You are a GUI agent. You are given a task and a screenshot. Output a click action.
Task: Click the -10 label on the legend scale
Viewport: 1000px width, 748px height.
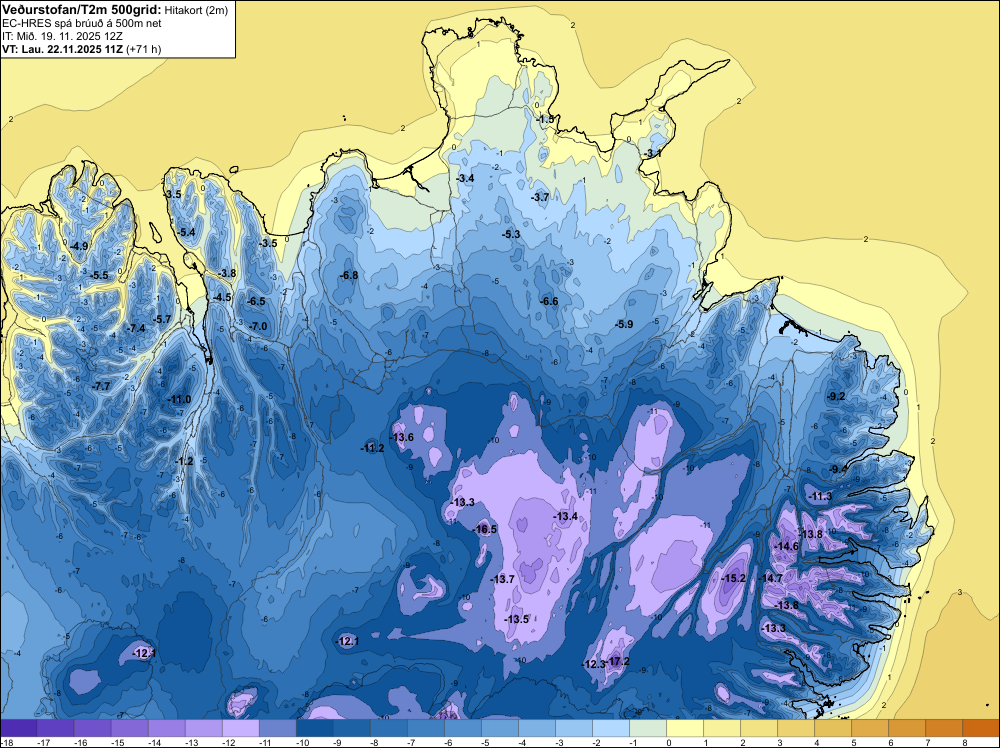(x=302, y=742)
